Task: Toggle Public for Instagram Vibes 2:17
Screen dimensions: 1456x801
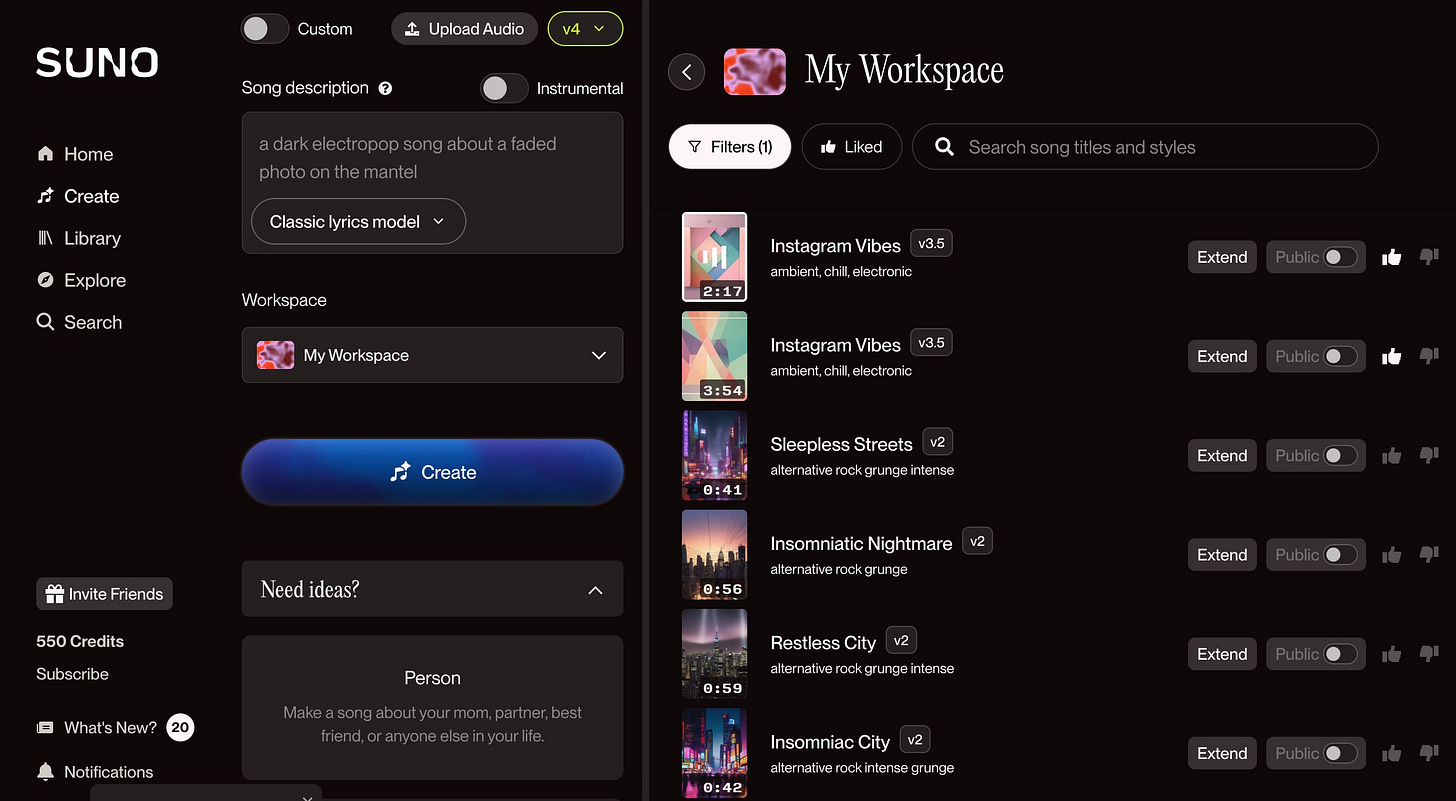Action: [1340, 257]
